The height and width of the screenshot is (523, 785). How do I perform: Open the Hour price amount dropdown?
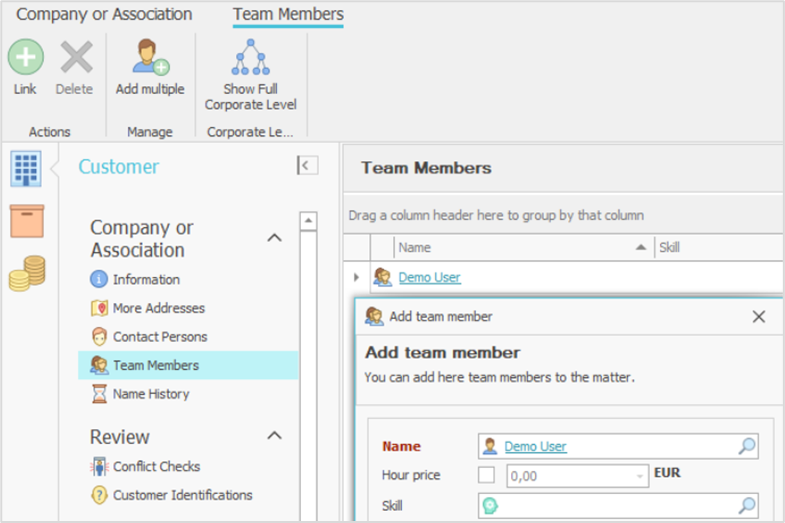(x=640, y=476)
